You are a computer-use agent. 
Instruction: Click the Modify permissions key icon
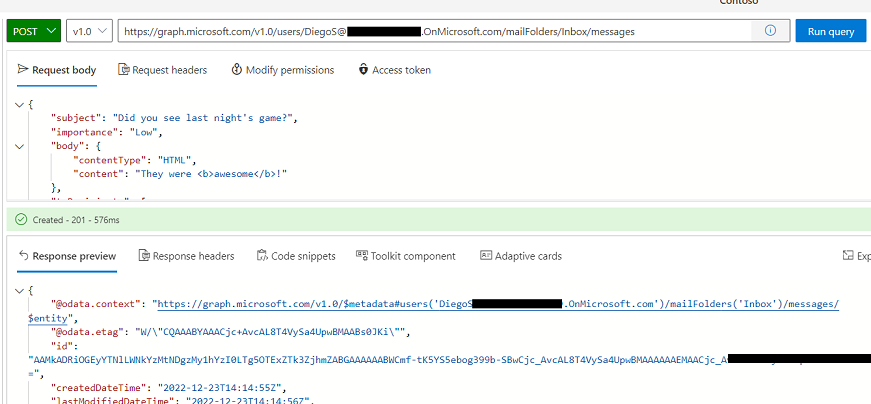click(x=237, y=69)
